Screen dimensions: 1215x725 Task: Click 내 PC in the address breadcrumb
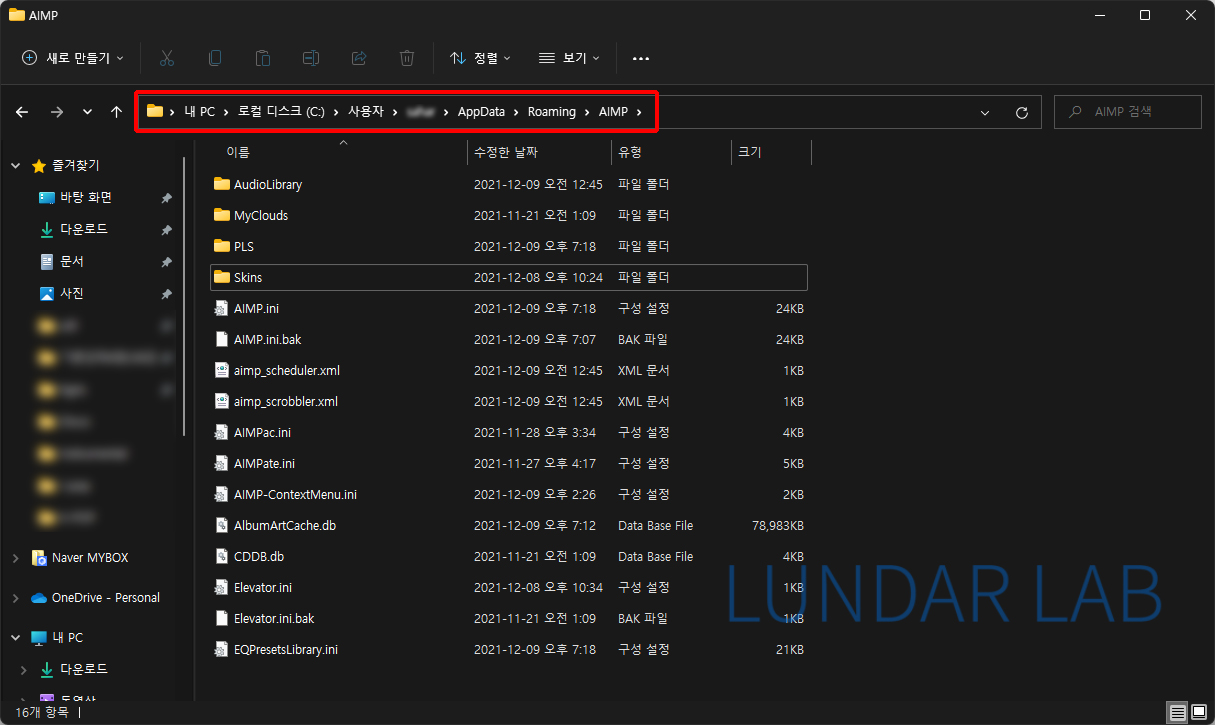coord(200,111)
